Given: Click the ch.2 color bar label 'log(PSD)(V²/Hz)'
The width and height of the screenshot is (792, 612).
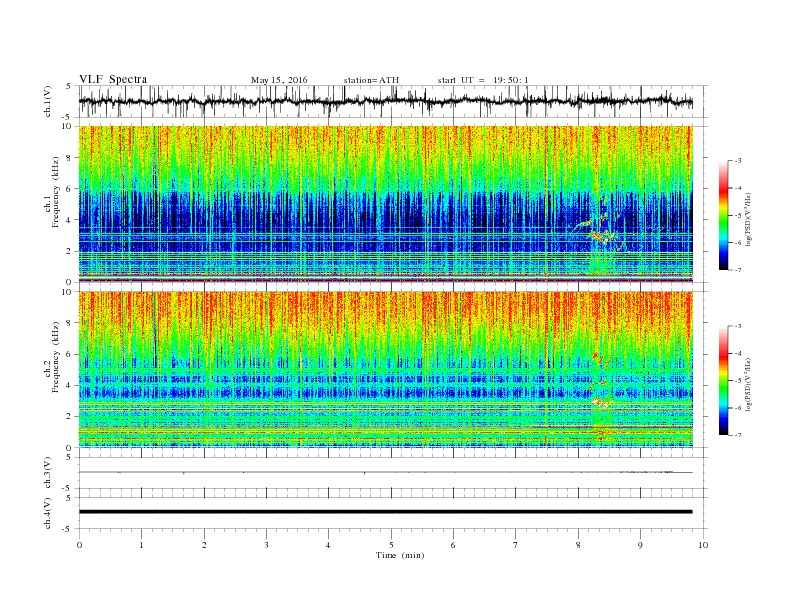Looking at the screenshot, I should 749,384.
